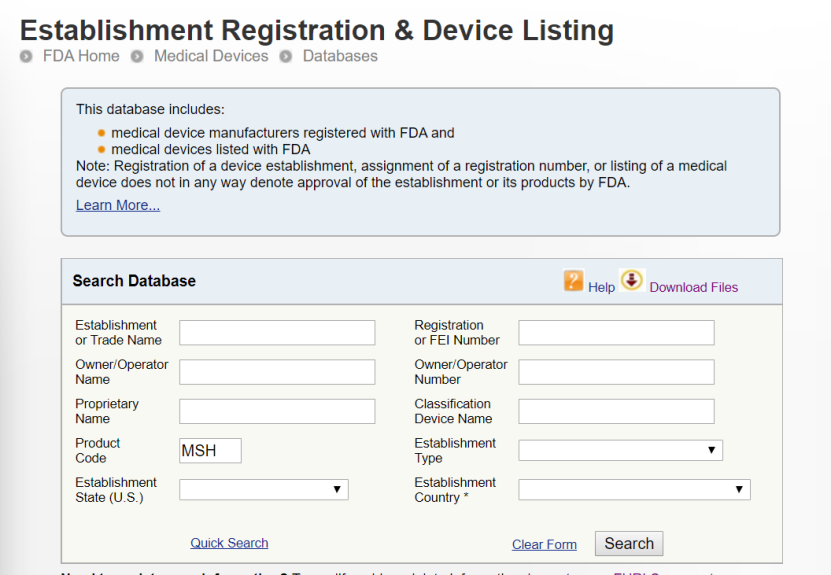The image size is (831, 575).
Task: Expand the Establishment Type dropdown
Action: point(621,450)
